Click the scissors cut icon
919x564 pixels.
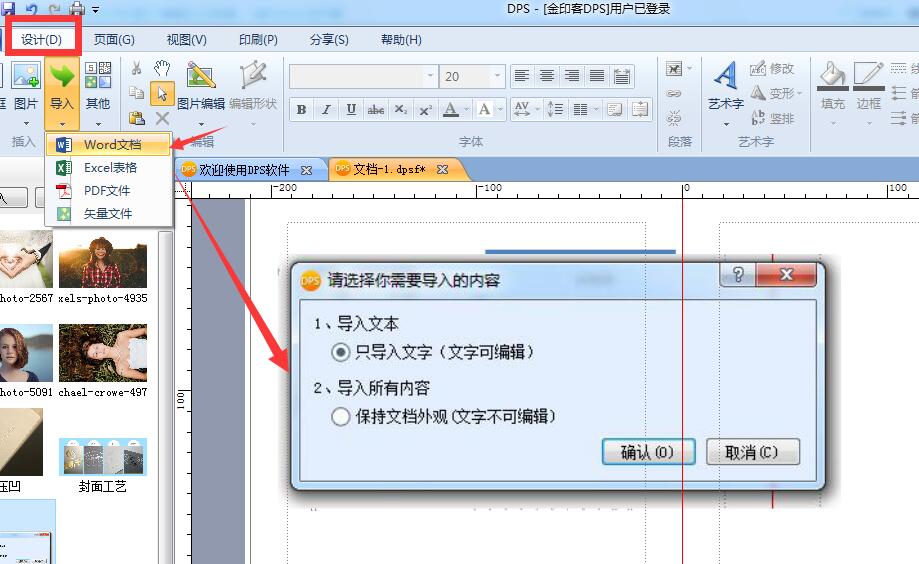coord(137,68)
